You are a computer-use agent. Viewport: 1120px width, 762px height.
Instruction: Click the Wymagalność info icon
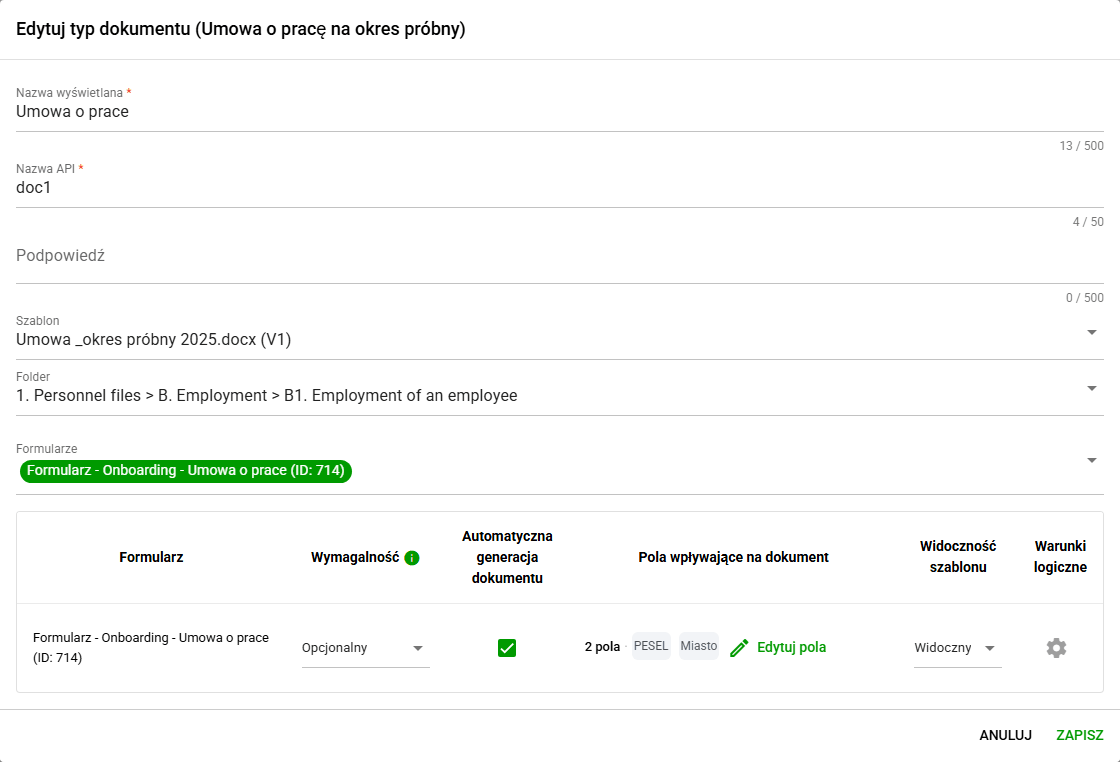(x=412, y=558)
